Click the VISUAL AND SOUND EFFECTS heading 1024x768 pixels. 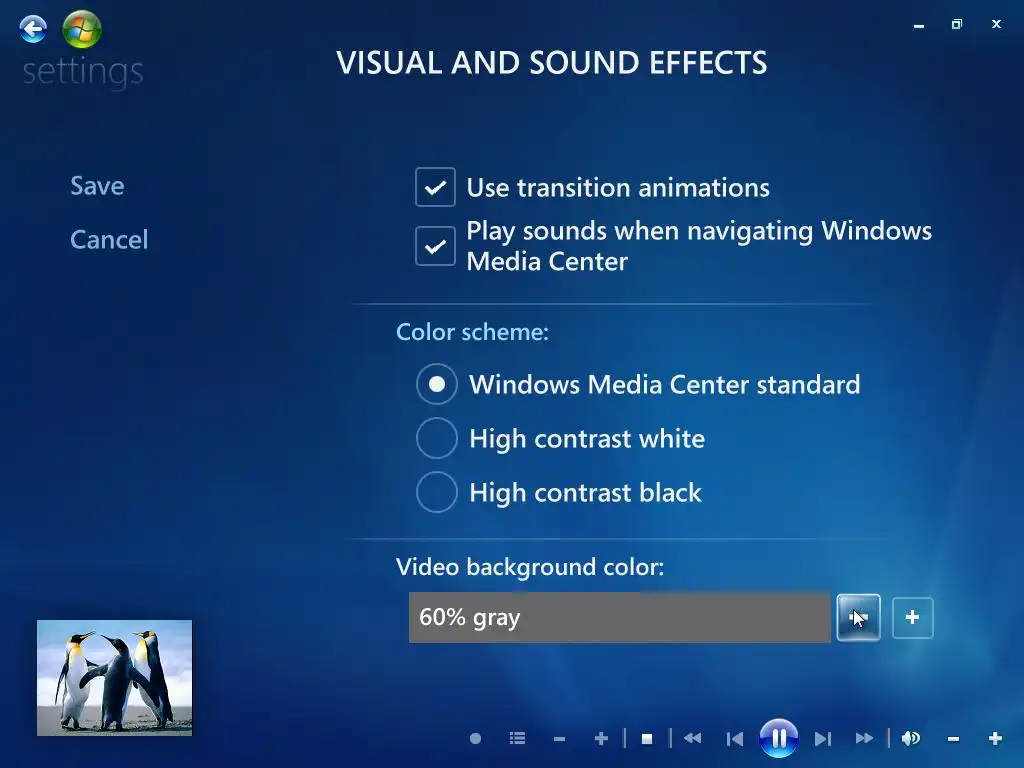pyautogui.click(x=552, y=63)
